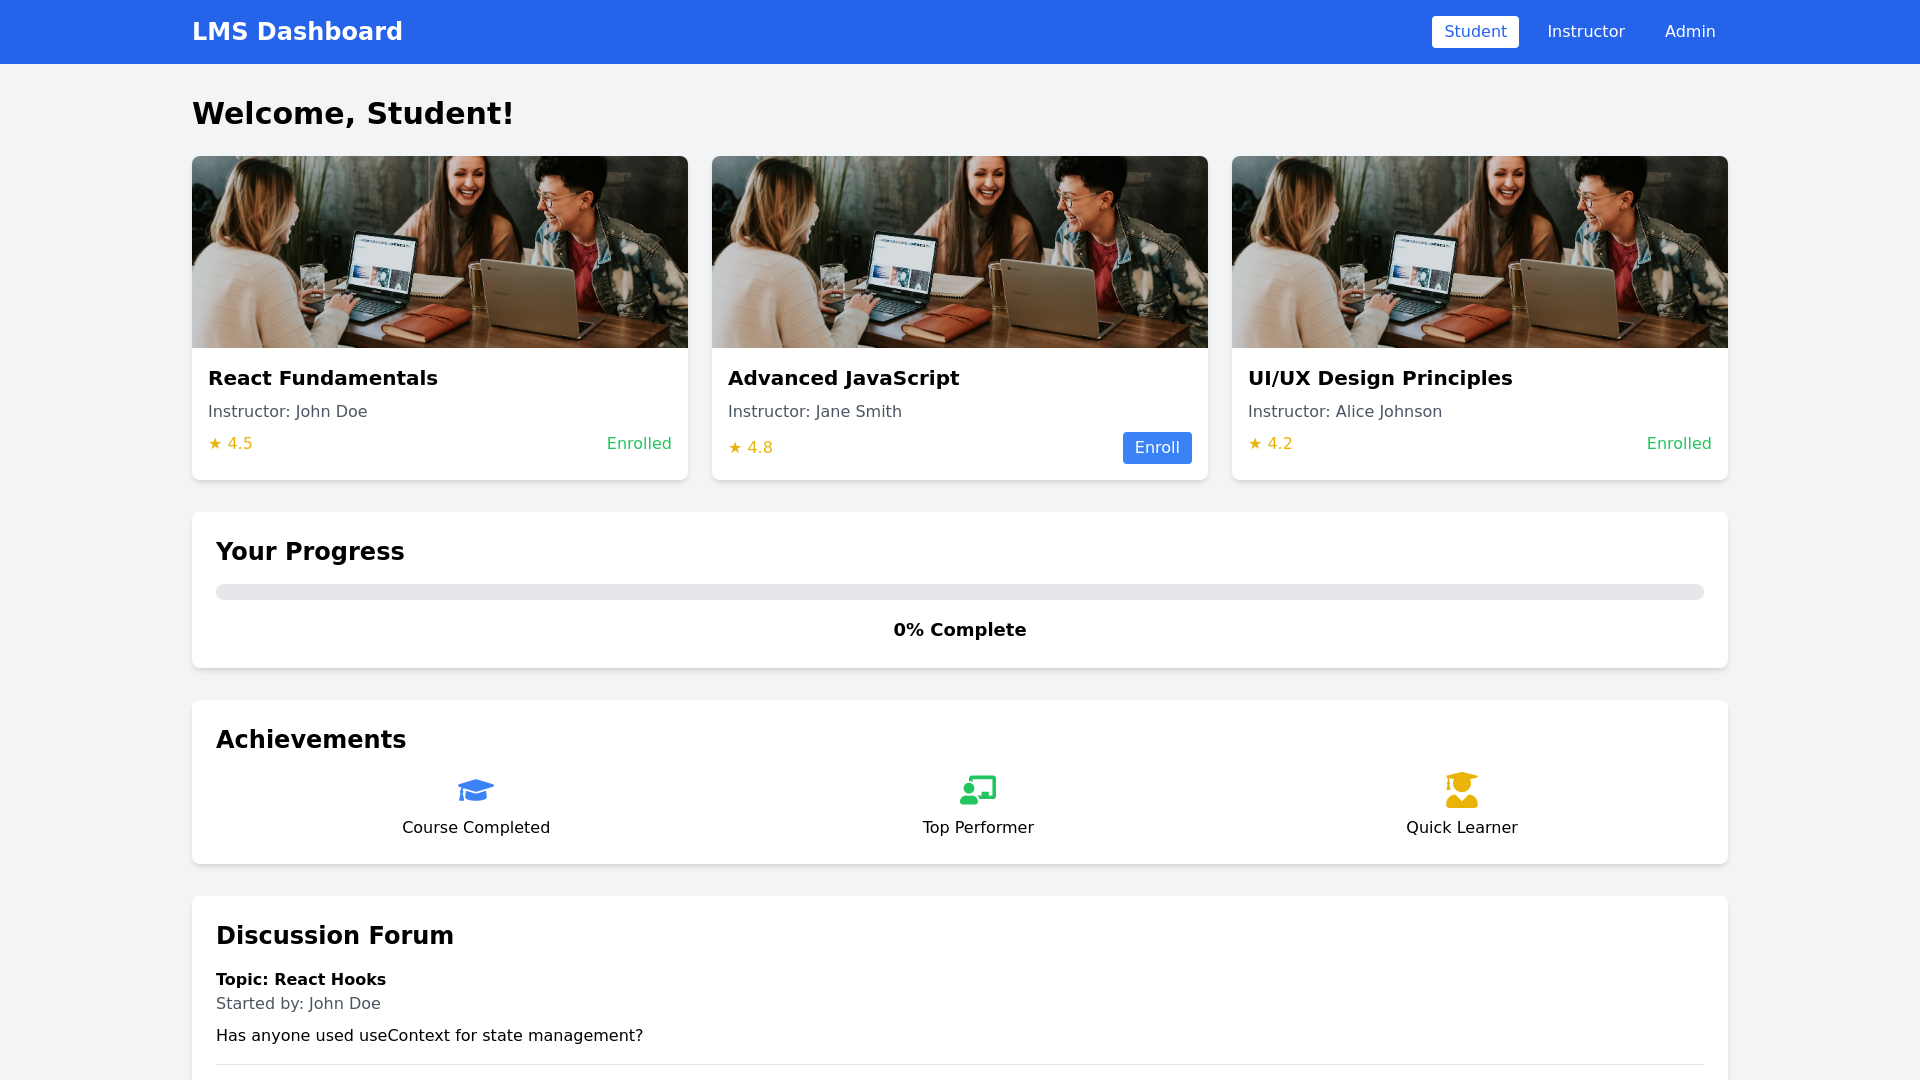Click the star icon next to 4.8 rating

click(x=735, y=448)
